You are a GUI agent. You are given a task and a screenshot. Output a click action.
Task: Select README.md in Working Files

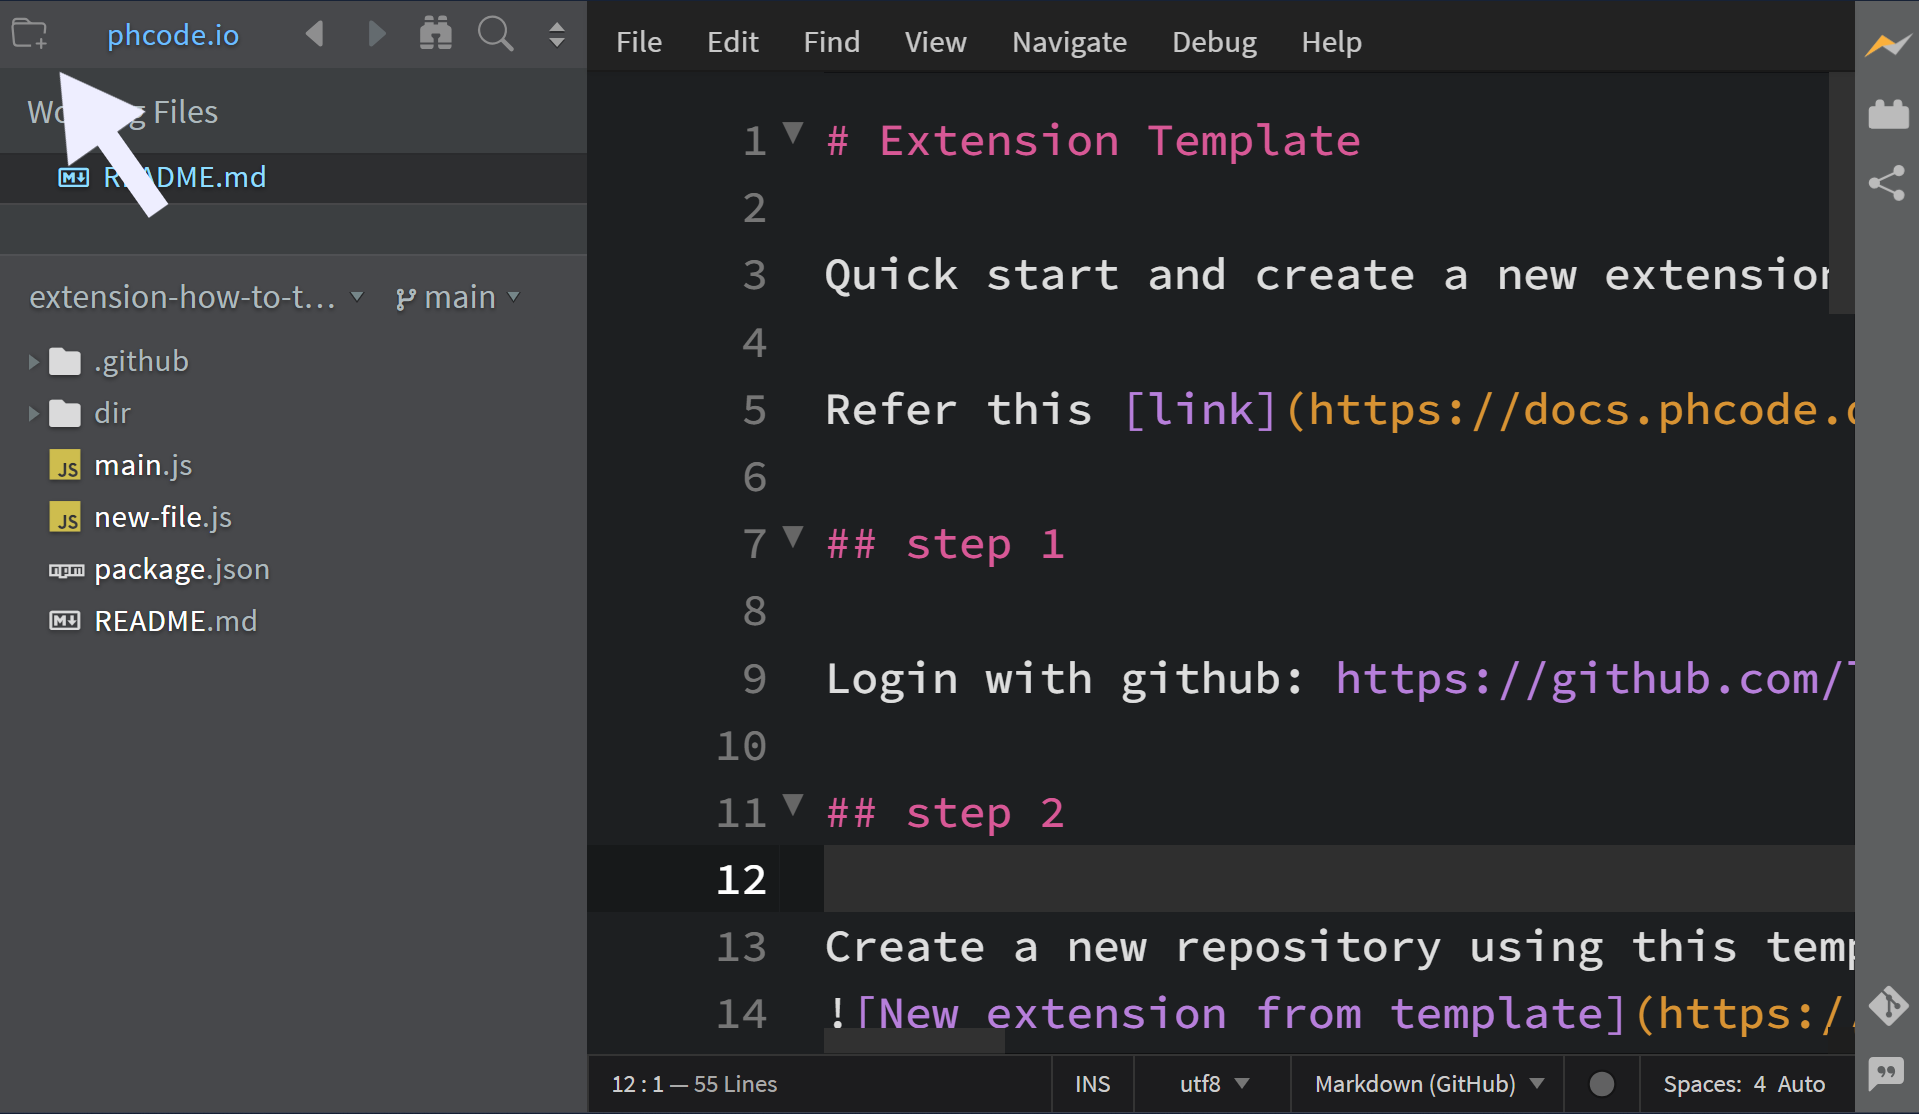pyautogui.click(x=293, y=178)
